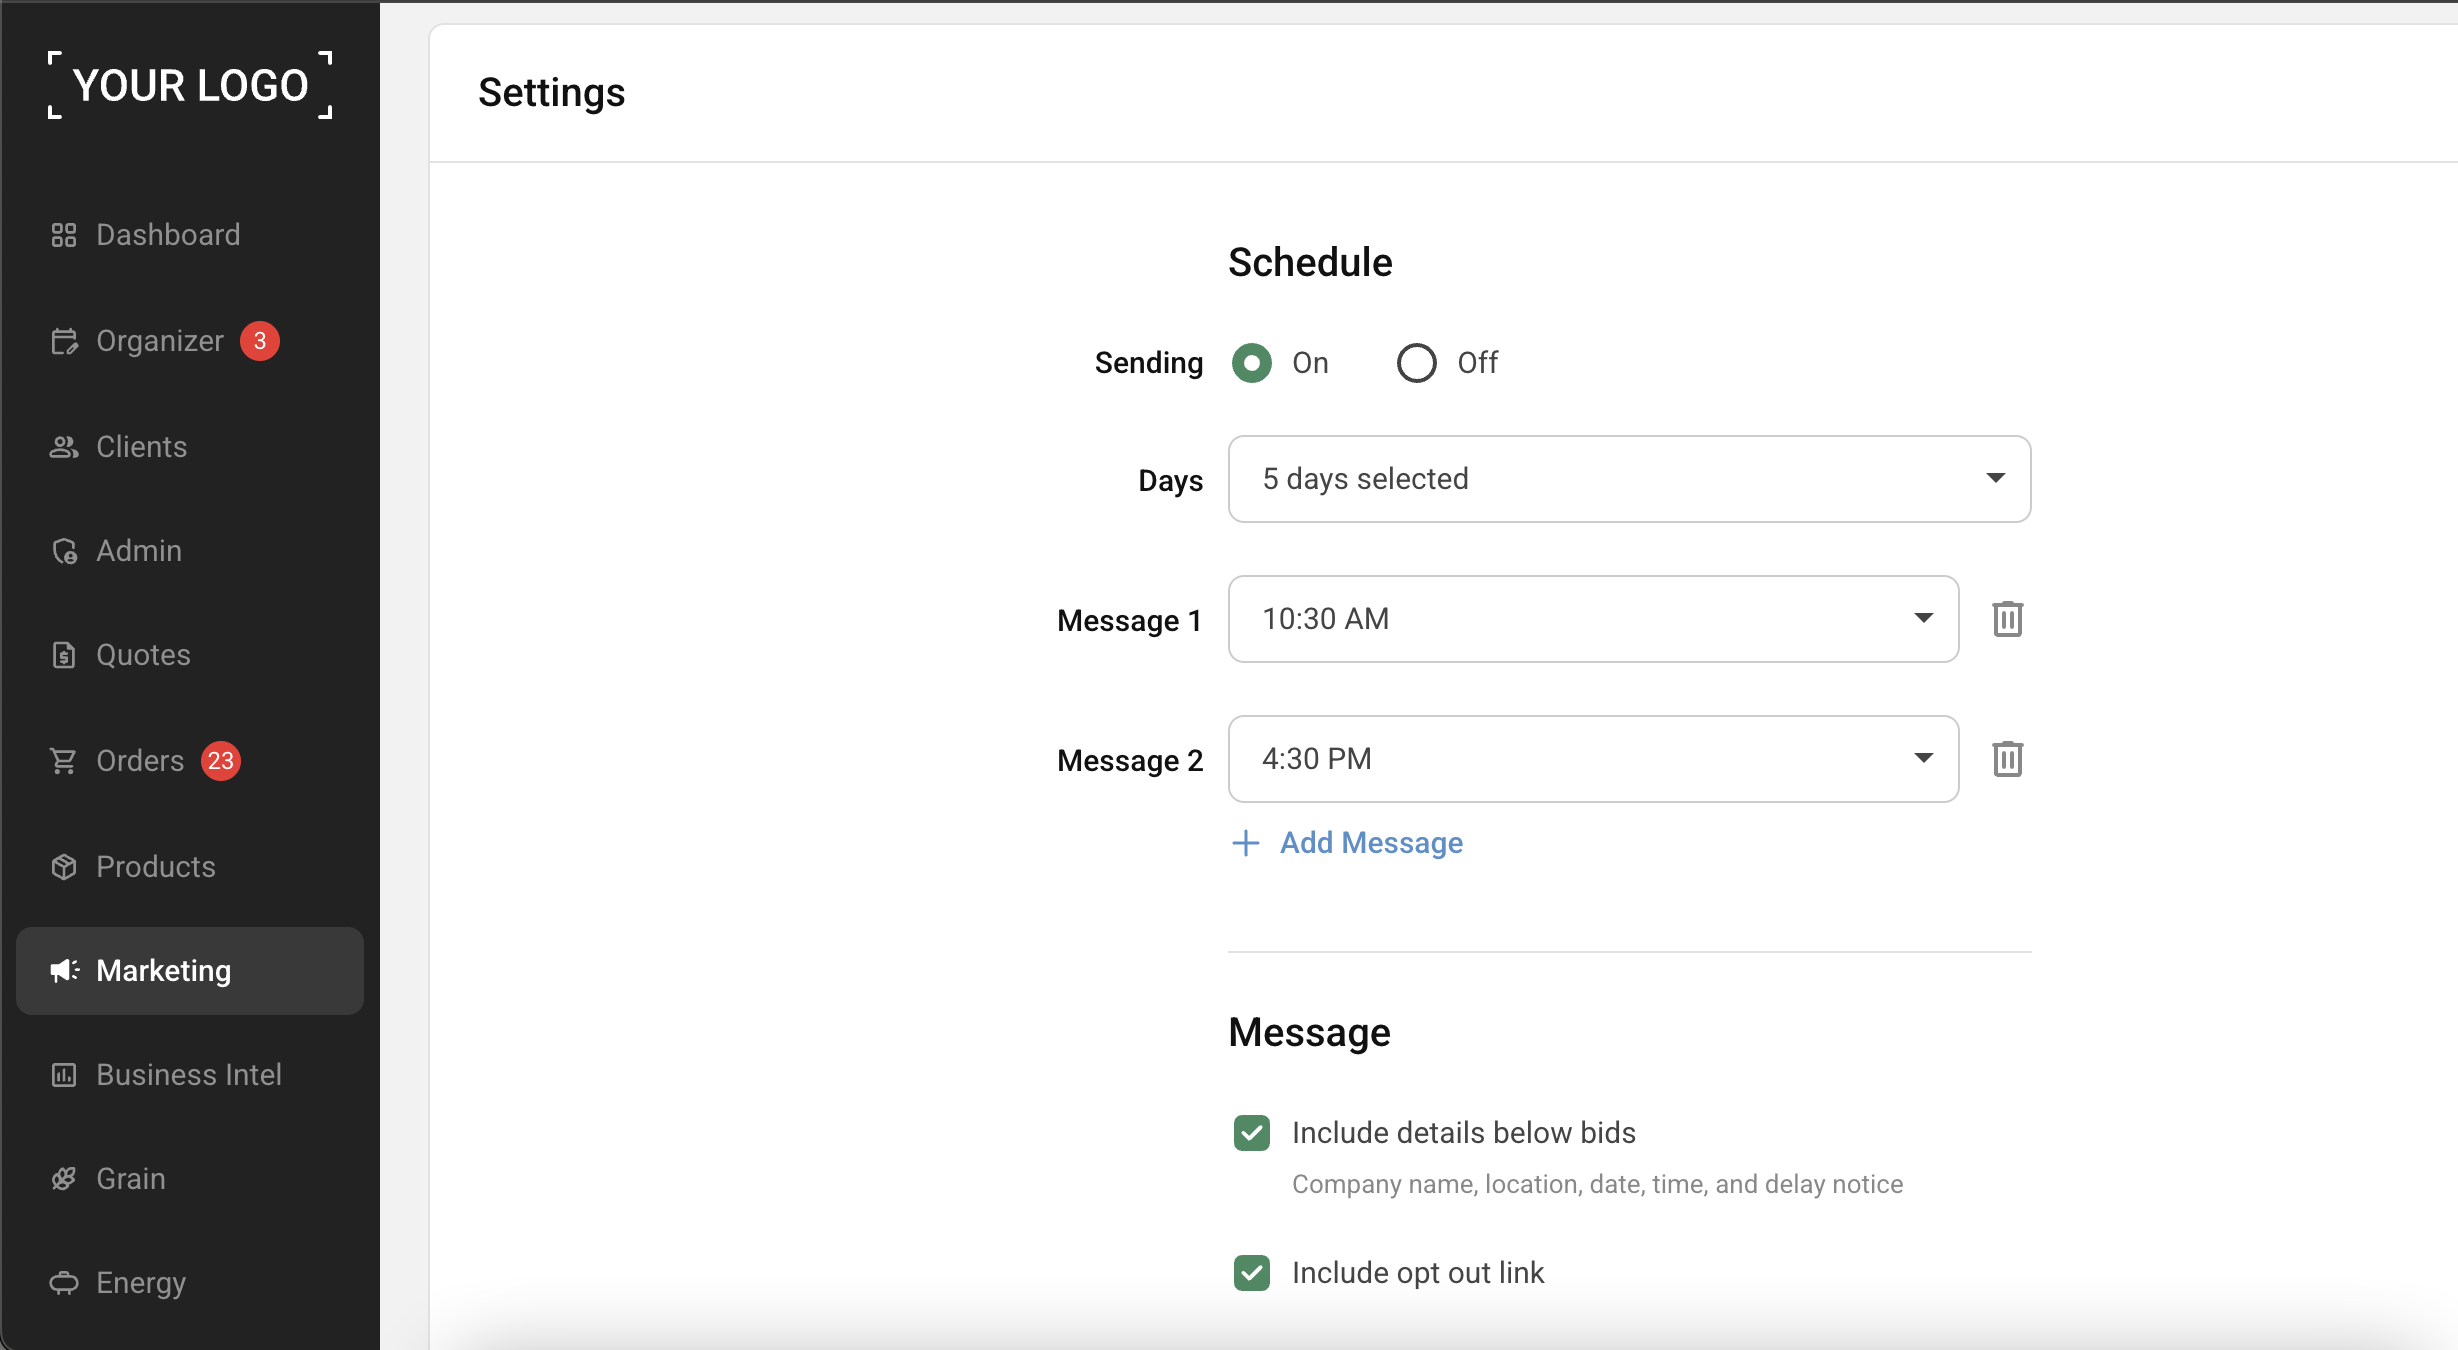Click the YOUR LOGO header
2458x1350 pixels.
click(190, 85)
